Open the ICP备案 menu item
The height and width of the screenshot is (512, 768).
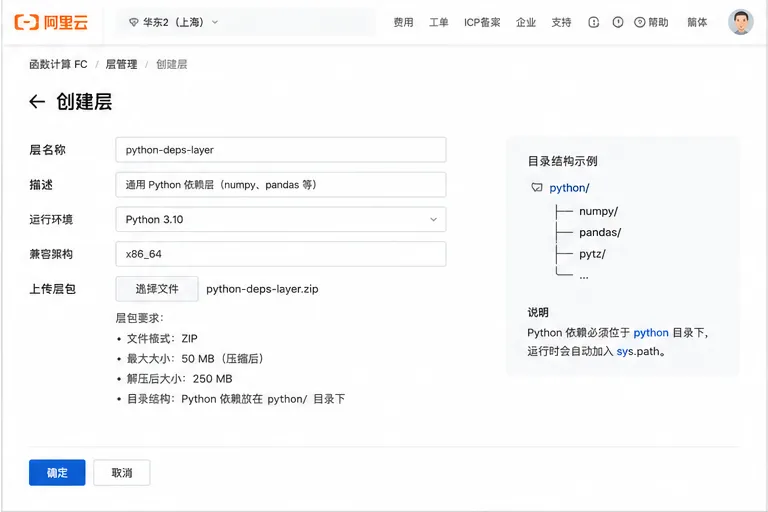(x=482, y=22)
